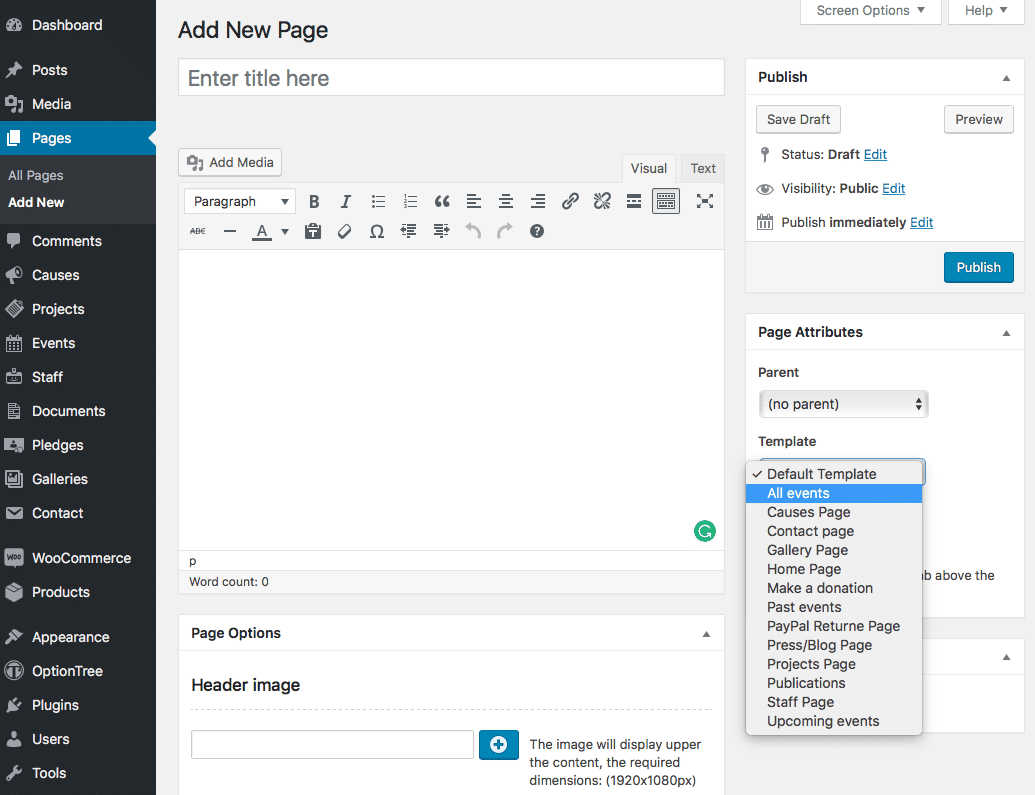Viewport: 1035px width, 795px height.
Task: Edit the publish immediately date link
Action: point(921,223)
